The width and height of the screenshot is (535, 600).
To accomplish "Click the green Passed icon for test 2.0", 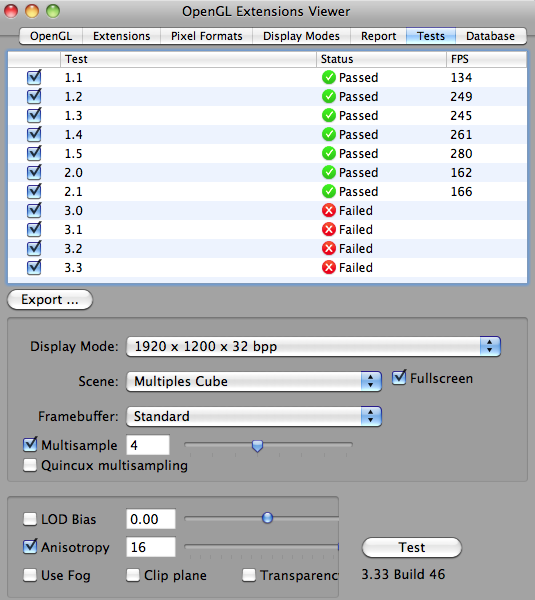I will pyautogui.click(x=329, y=172).
